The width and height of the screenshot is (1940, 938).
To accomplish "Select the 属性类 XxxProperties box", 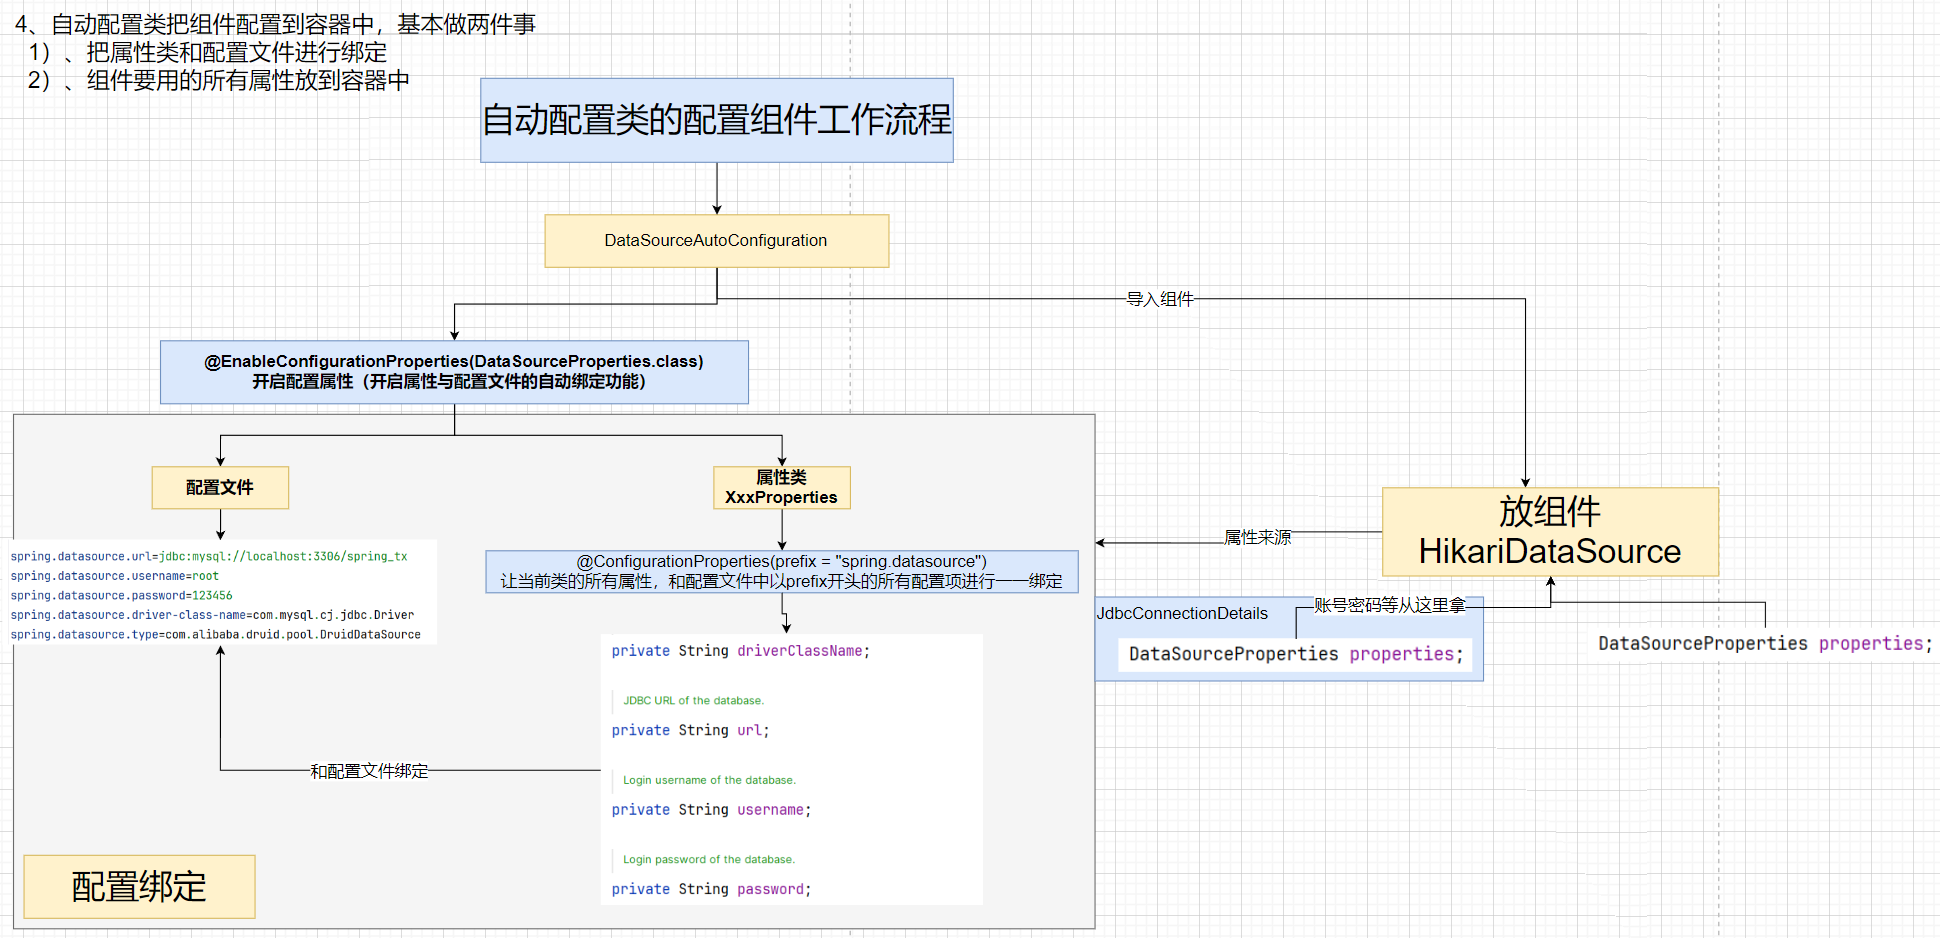I will tap(781, 488).
